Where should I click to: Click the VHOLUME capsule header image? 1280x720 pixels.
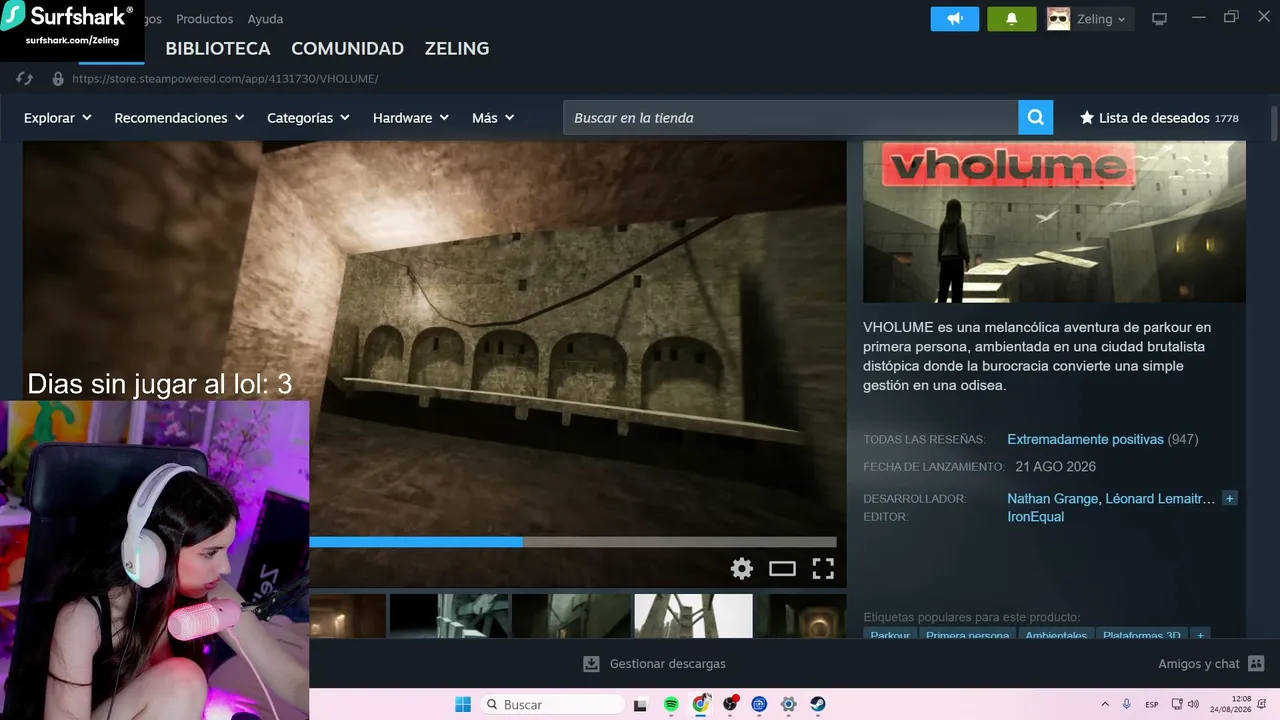[x=1054, y=221]
